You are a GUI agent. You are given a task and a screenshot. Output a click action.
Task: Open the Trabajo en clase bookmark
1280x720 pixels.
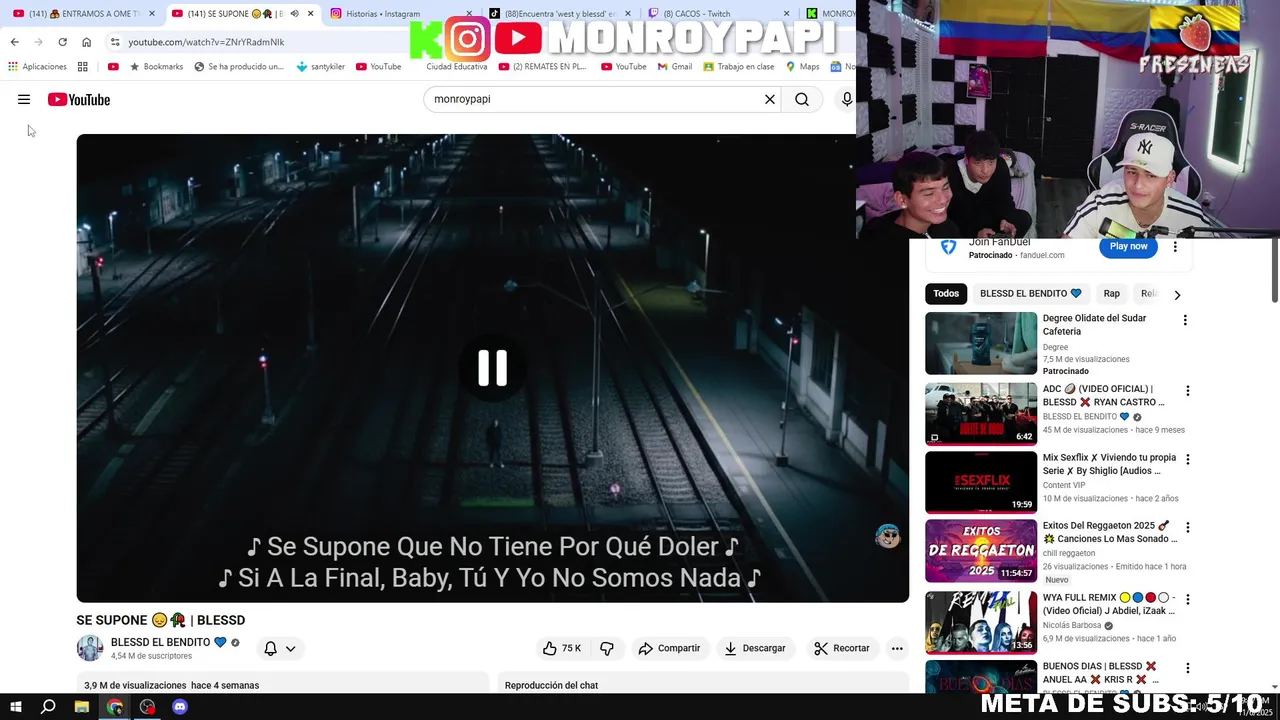click(x=739, y=67)
